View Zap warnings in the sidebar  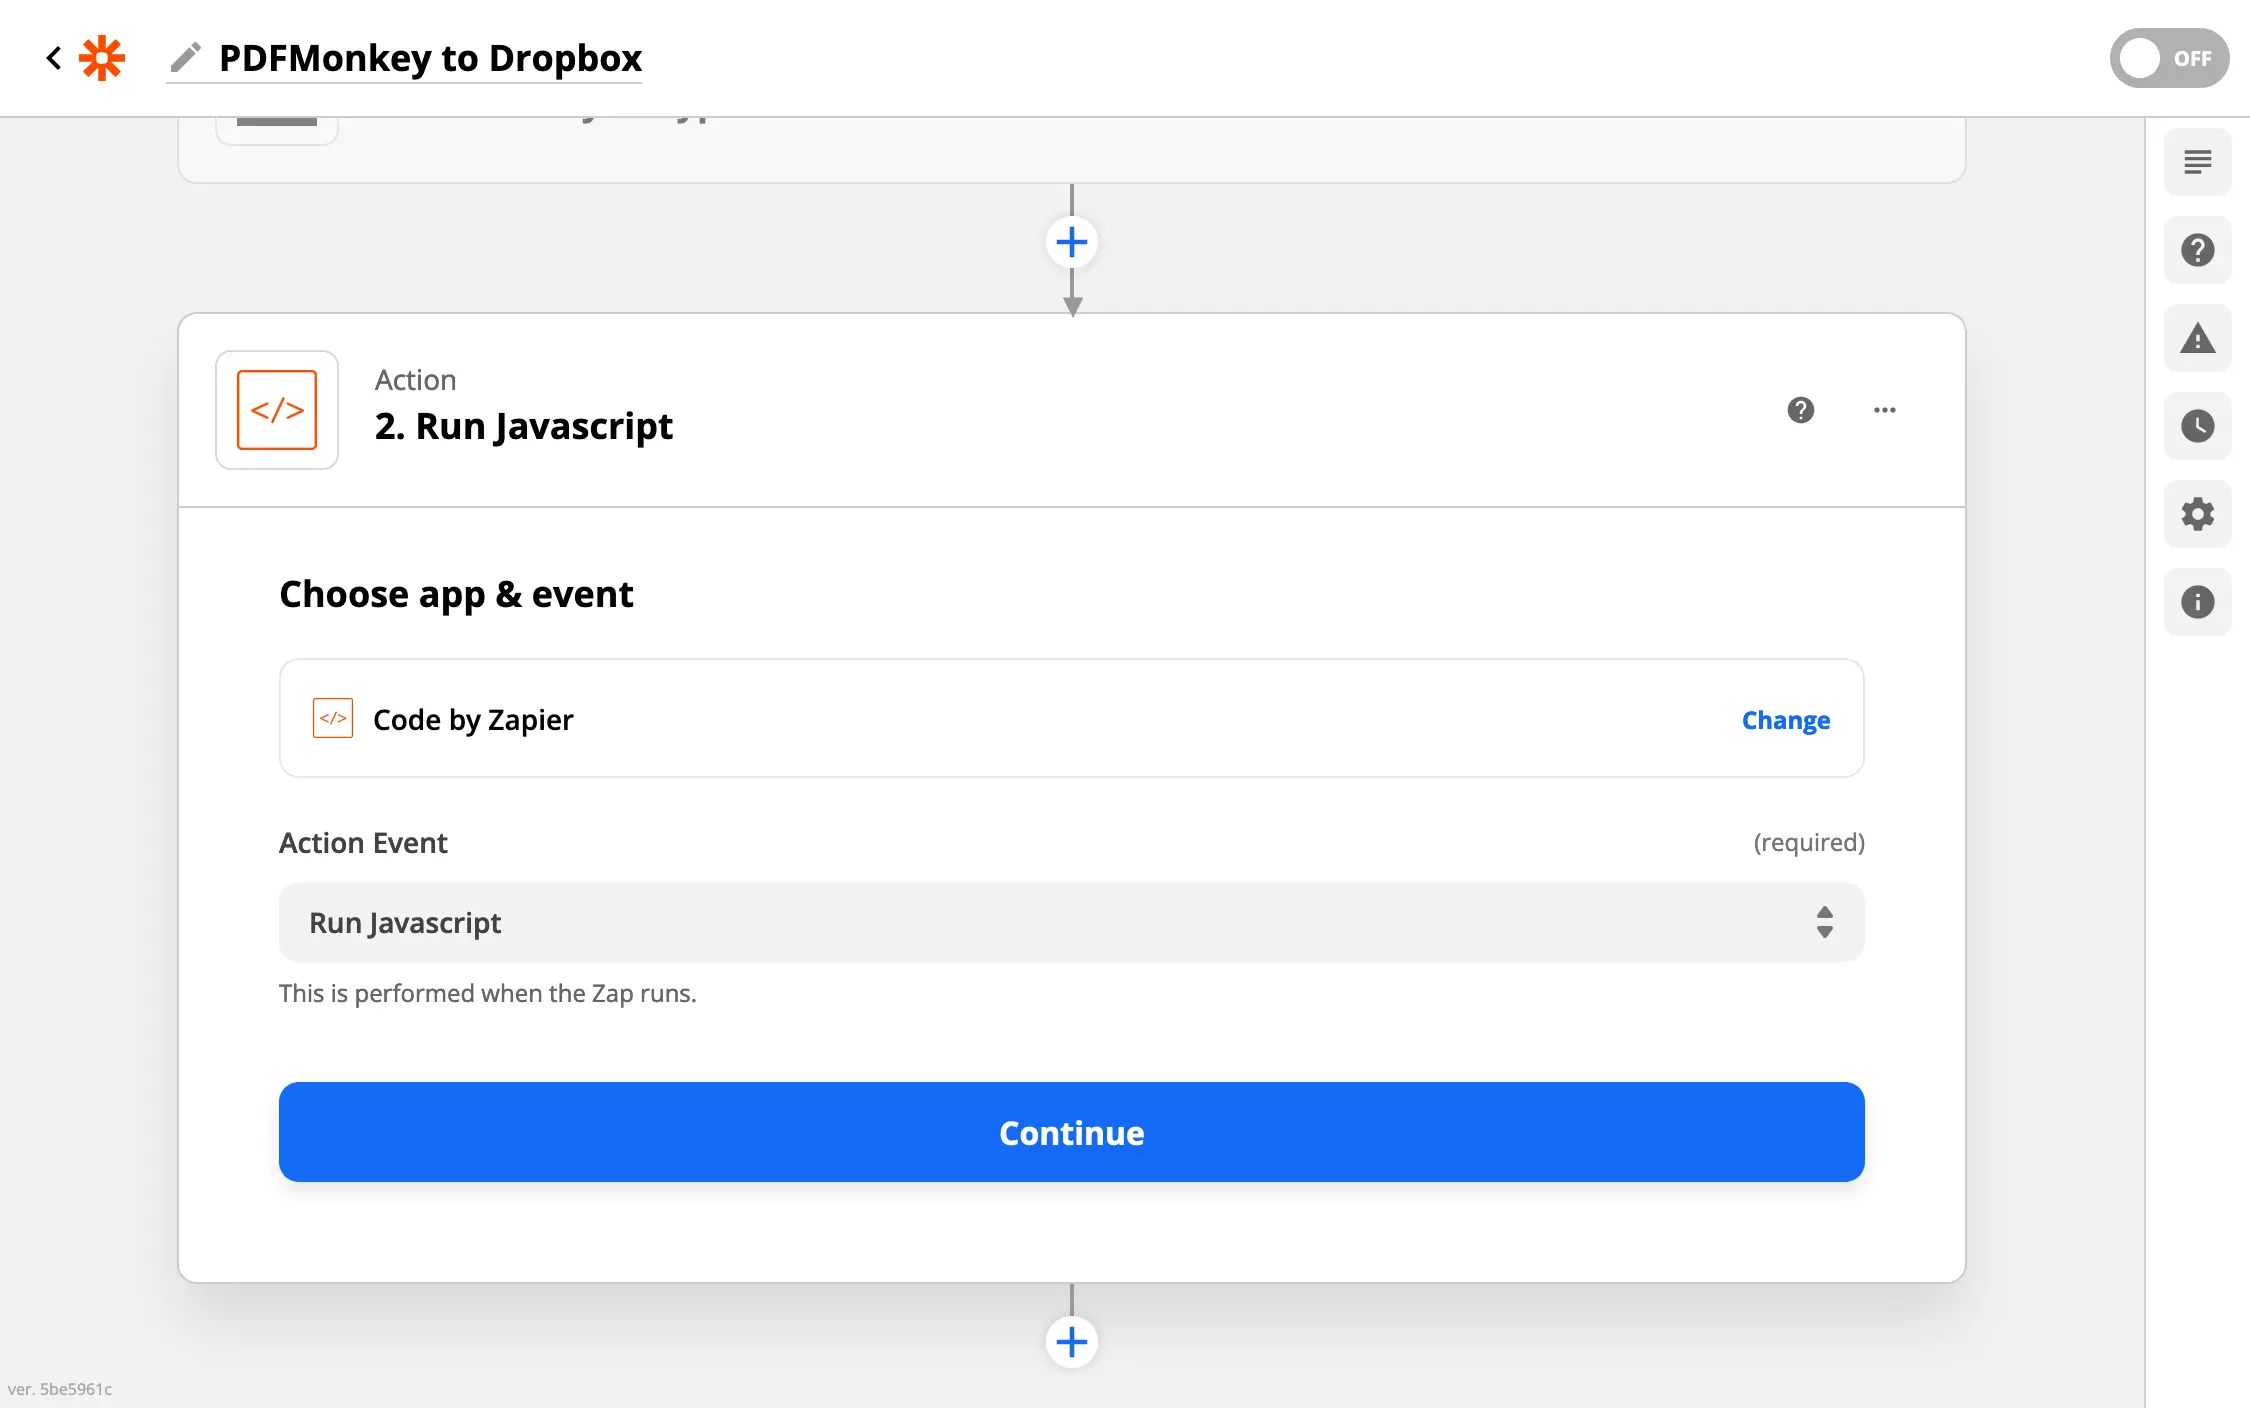(2197, 338)
